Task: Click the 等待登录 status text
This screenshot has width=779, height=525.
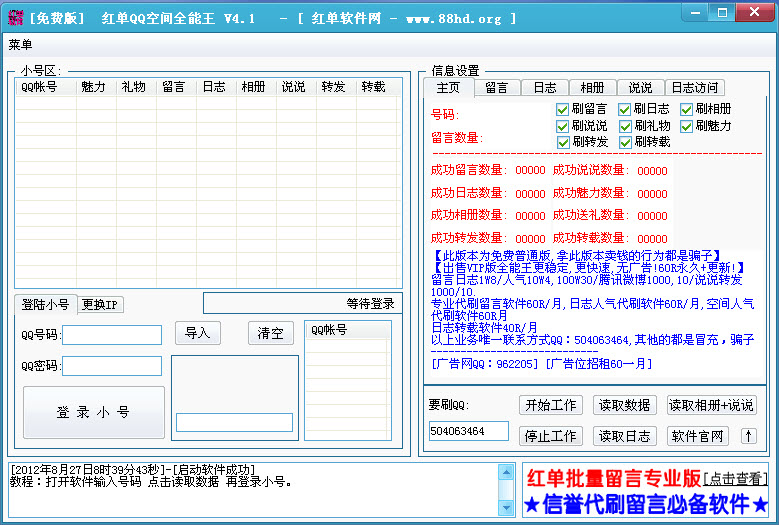Action: point(370,303)
